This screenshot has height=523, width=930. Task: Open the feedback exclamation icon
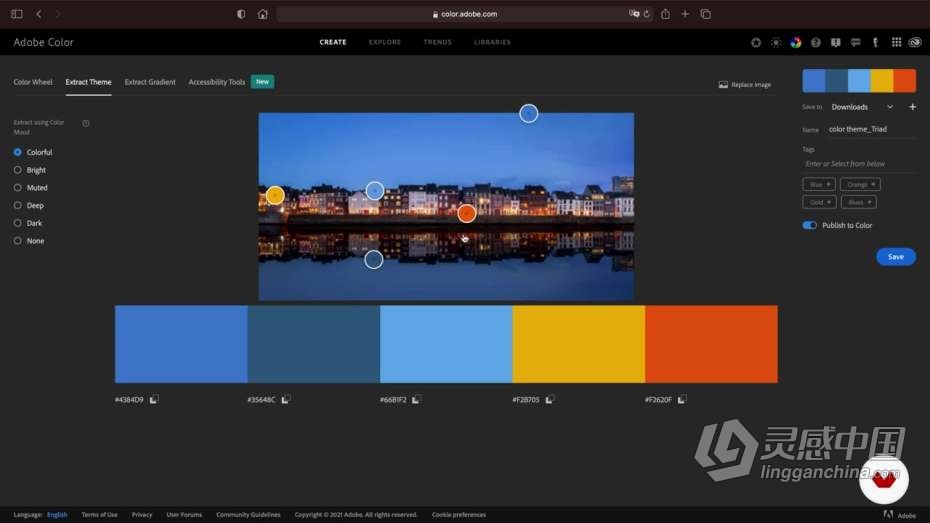point(836,42)
